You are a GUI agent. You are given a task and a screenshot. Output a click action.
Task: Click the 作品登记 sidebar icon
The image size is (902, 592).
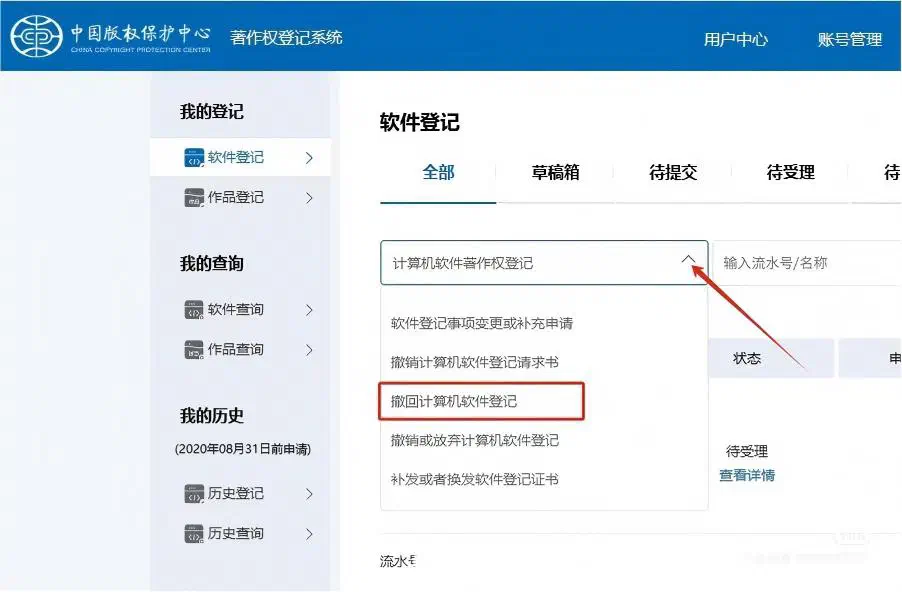click(194, 198)
